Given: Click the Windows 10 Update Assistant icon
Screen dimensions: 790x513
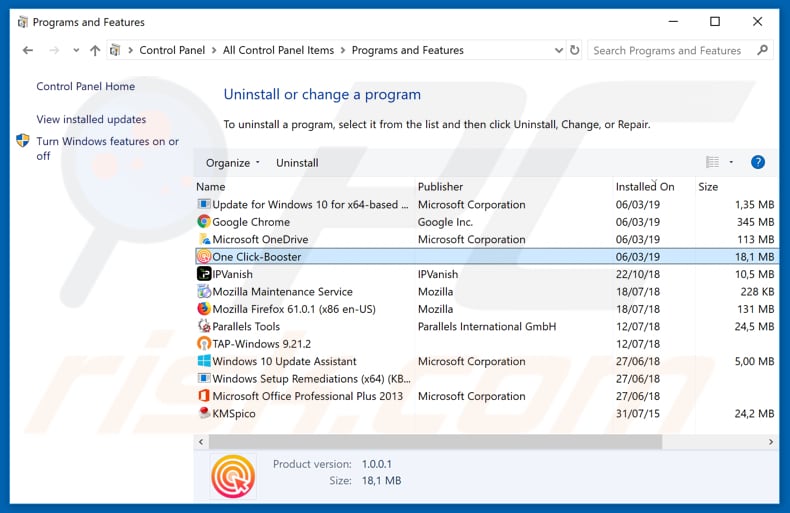Looking at the screenshot, I should click(x=204, y=361).
